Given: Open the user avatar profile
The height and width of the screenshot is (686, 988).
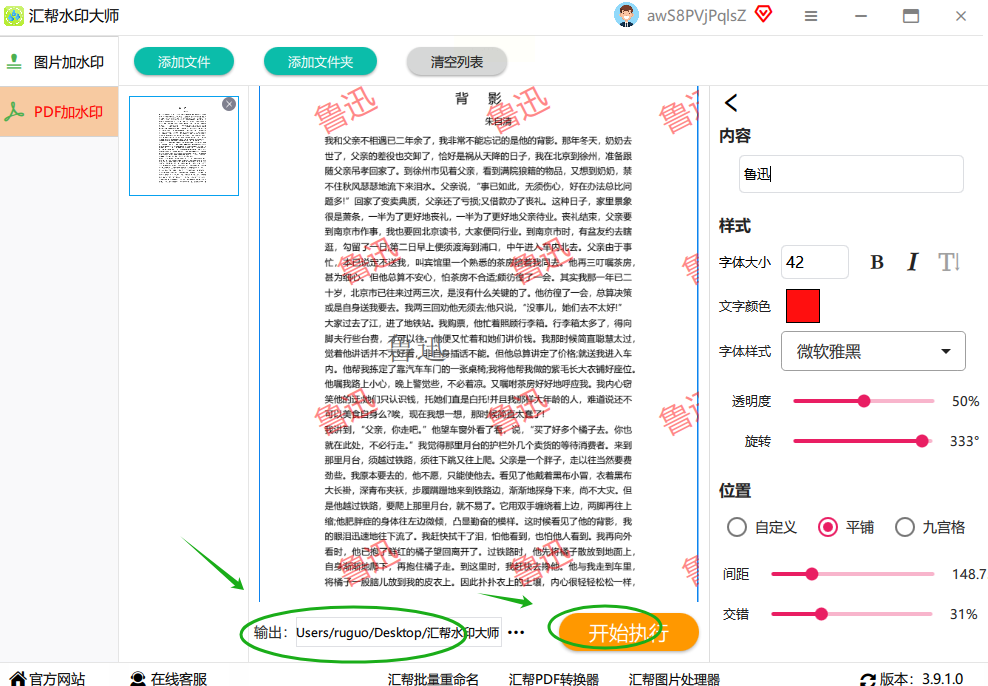Looking at the screenshot, I should [x=626, y=15].
